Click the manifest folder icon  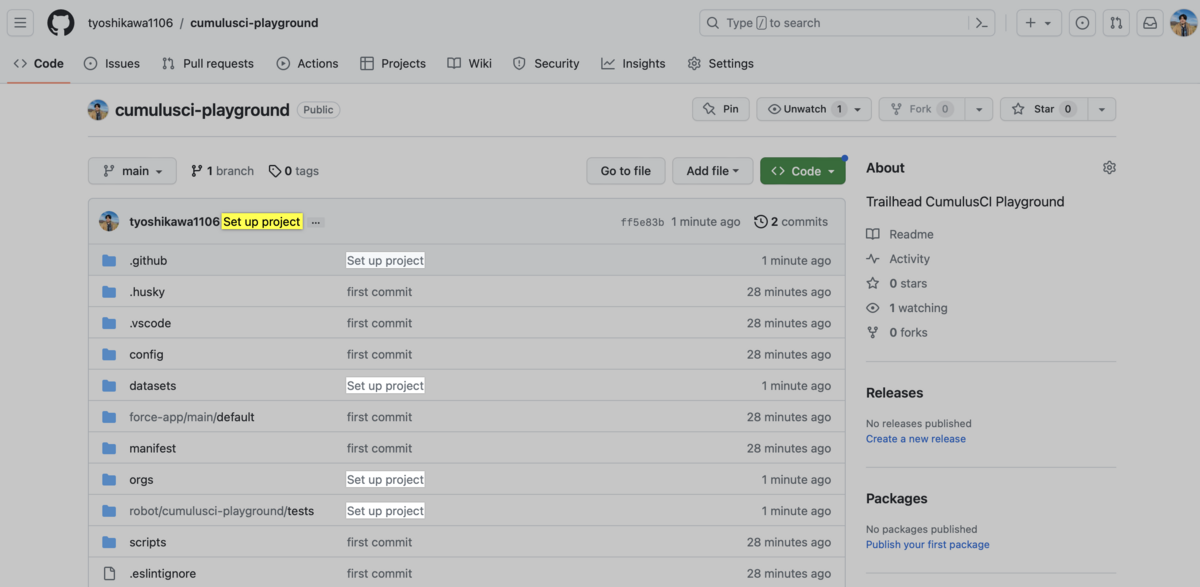(x=109, y=448)
